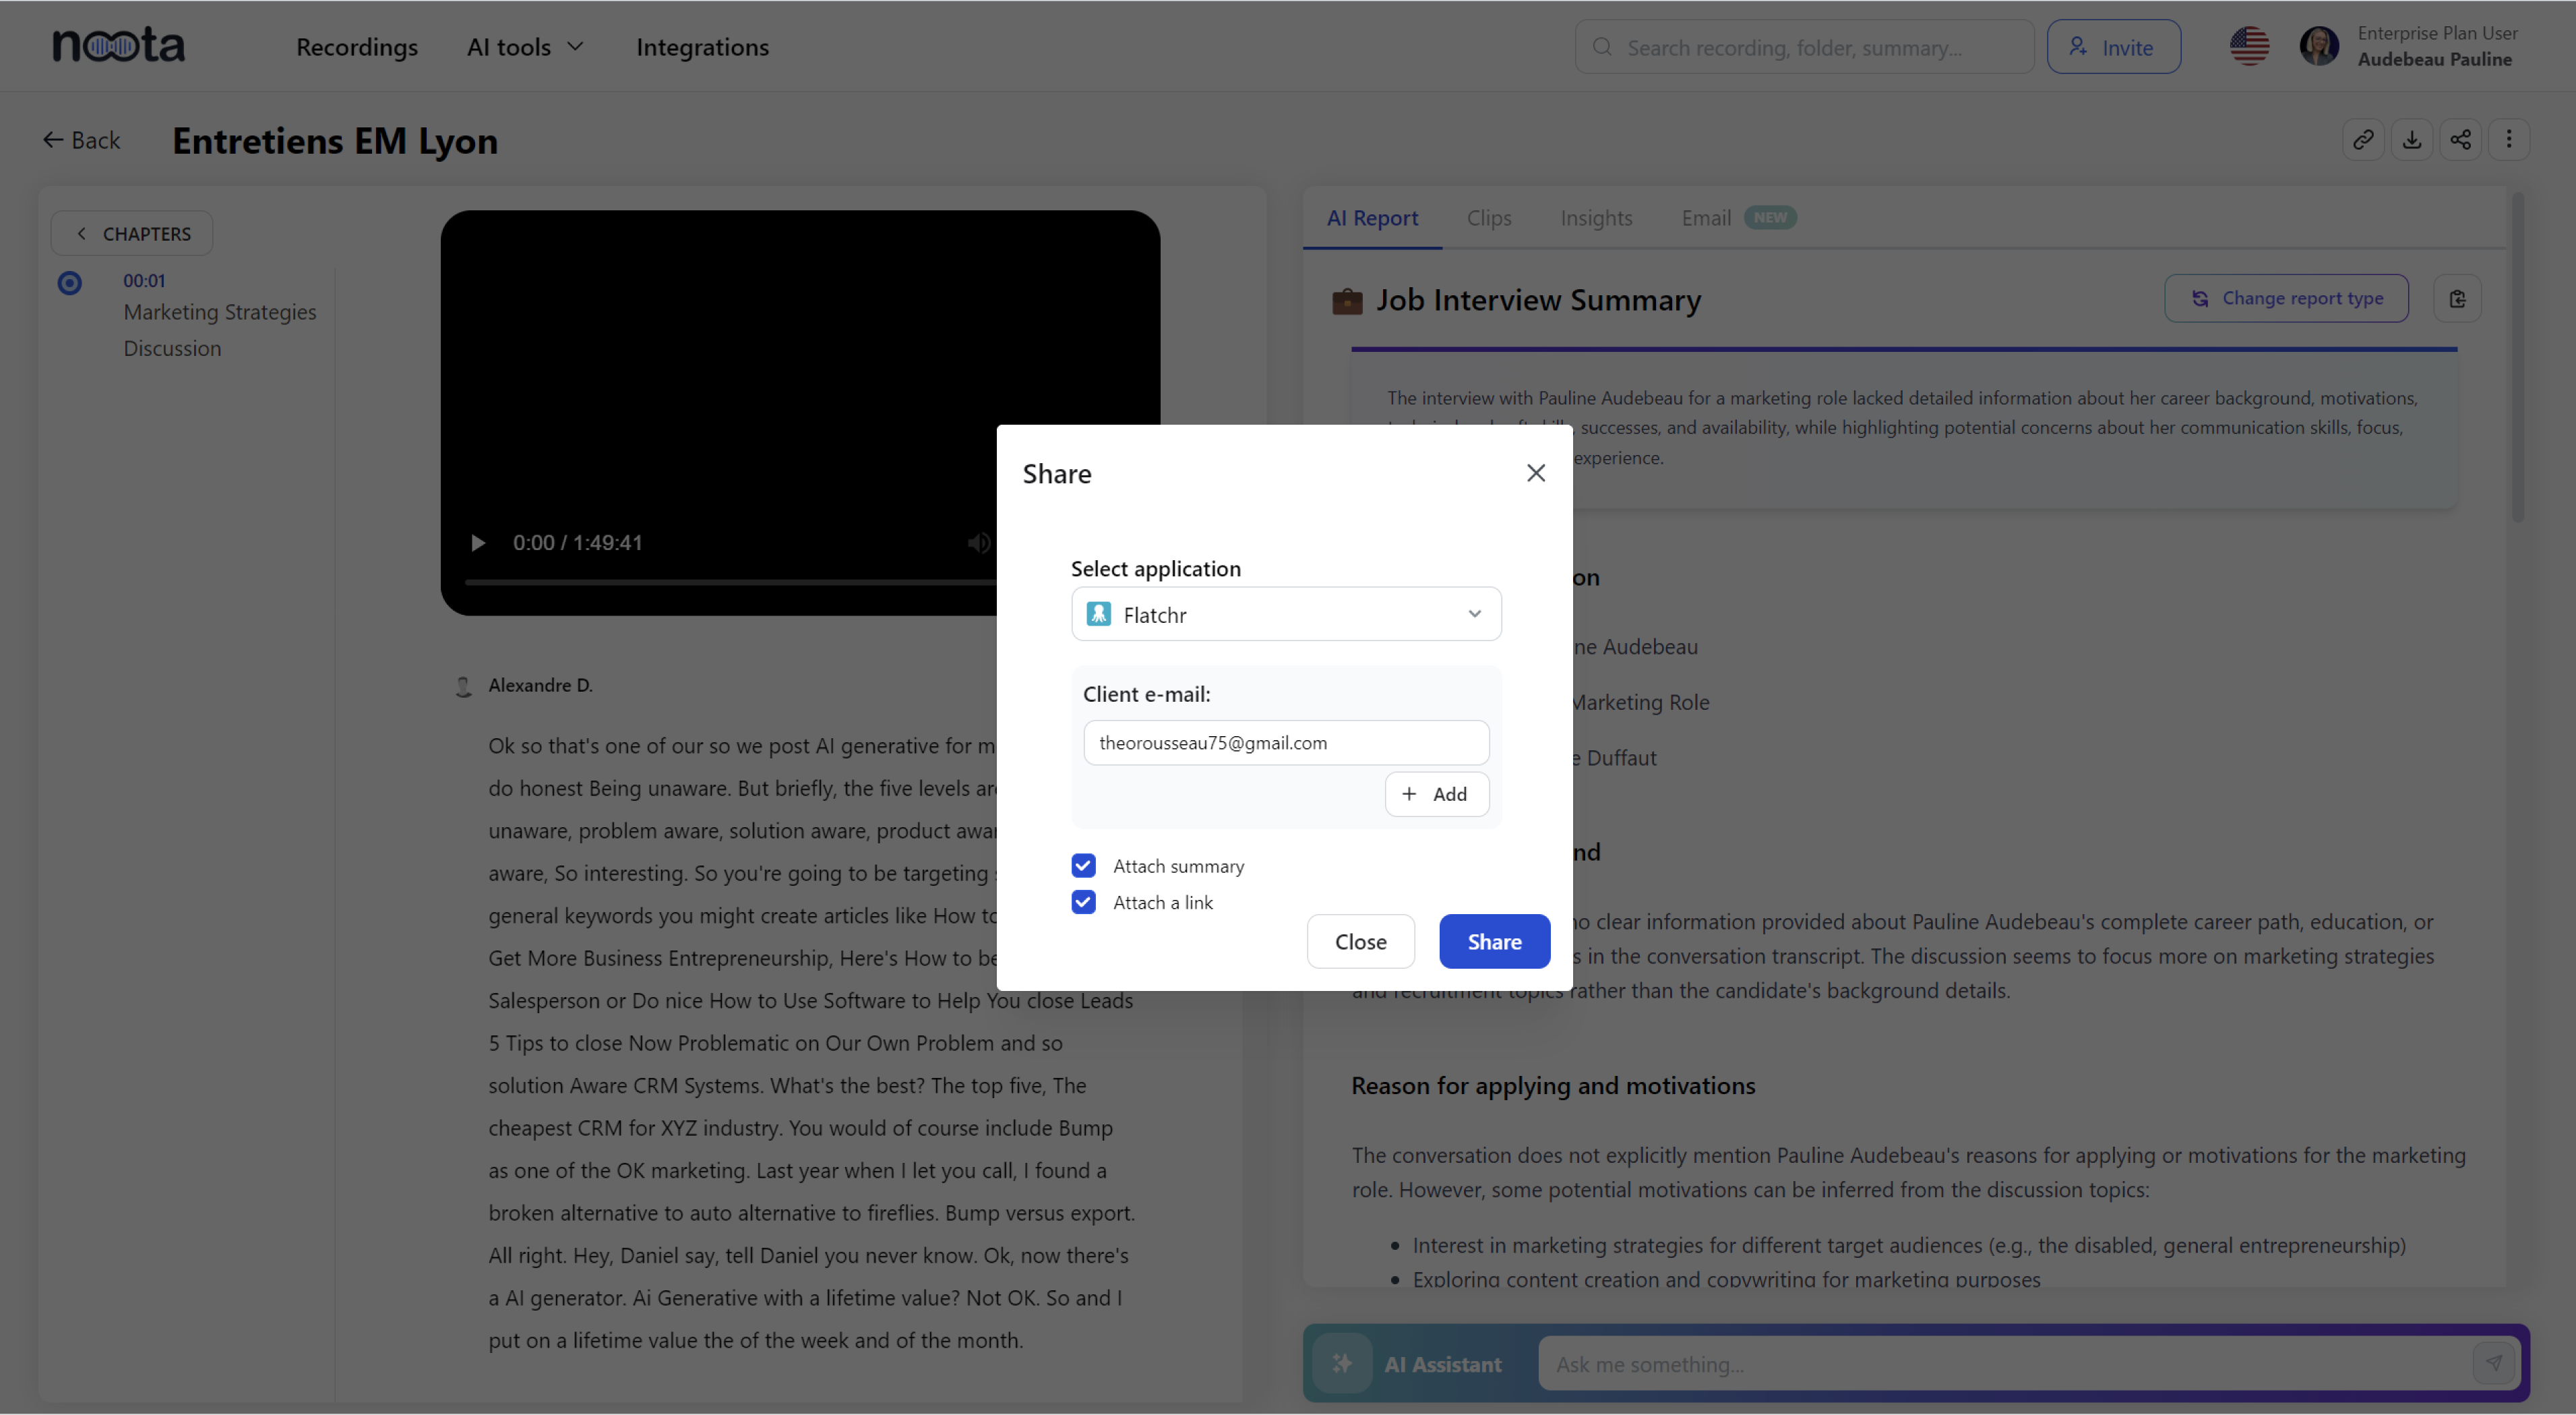The image size is (2576, 1415).
Task: Click the Add email button
Action: (1436, 794)
